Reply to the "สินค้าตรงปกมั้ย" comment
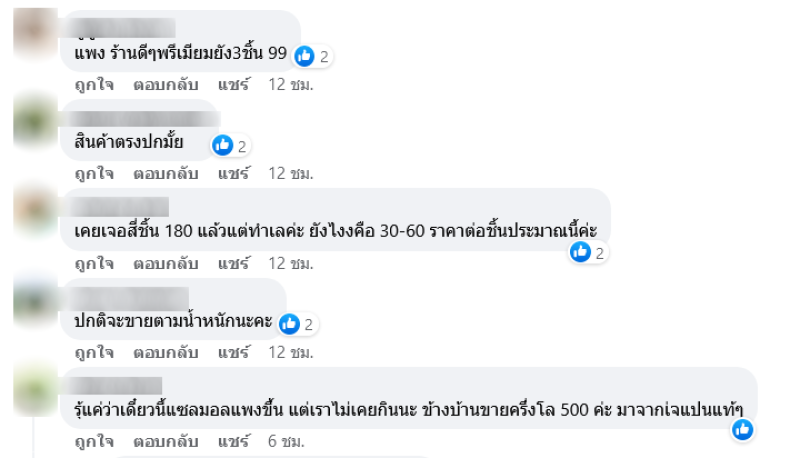Image resolution: width=800 pixels, height=458 pixels. point(166,174)
